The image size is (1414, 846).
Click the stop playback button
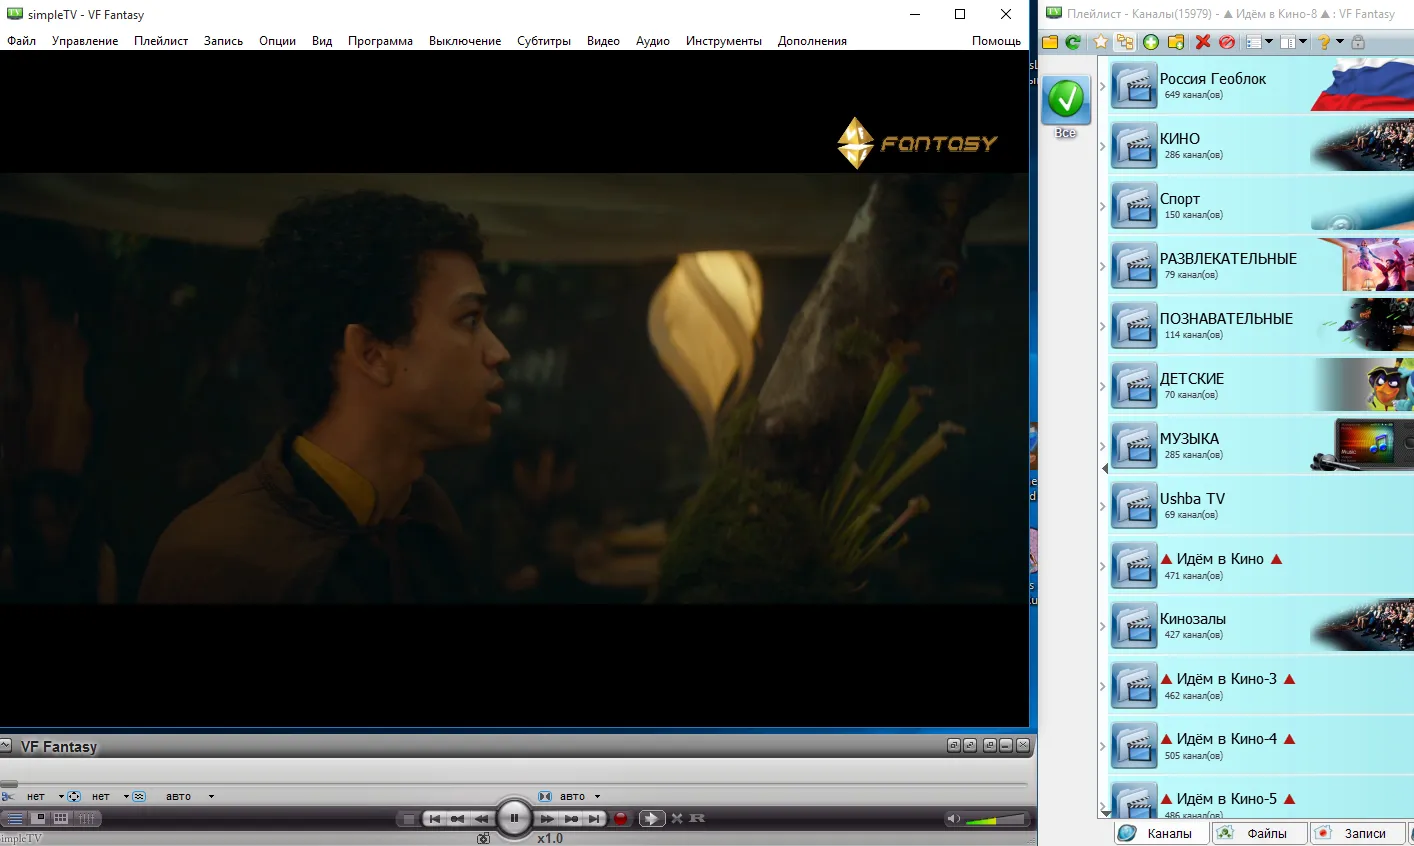pos(408,819)
